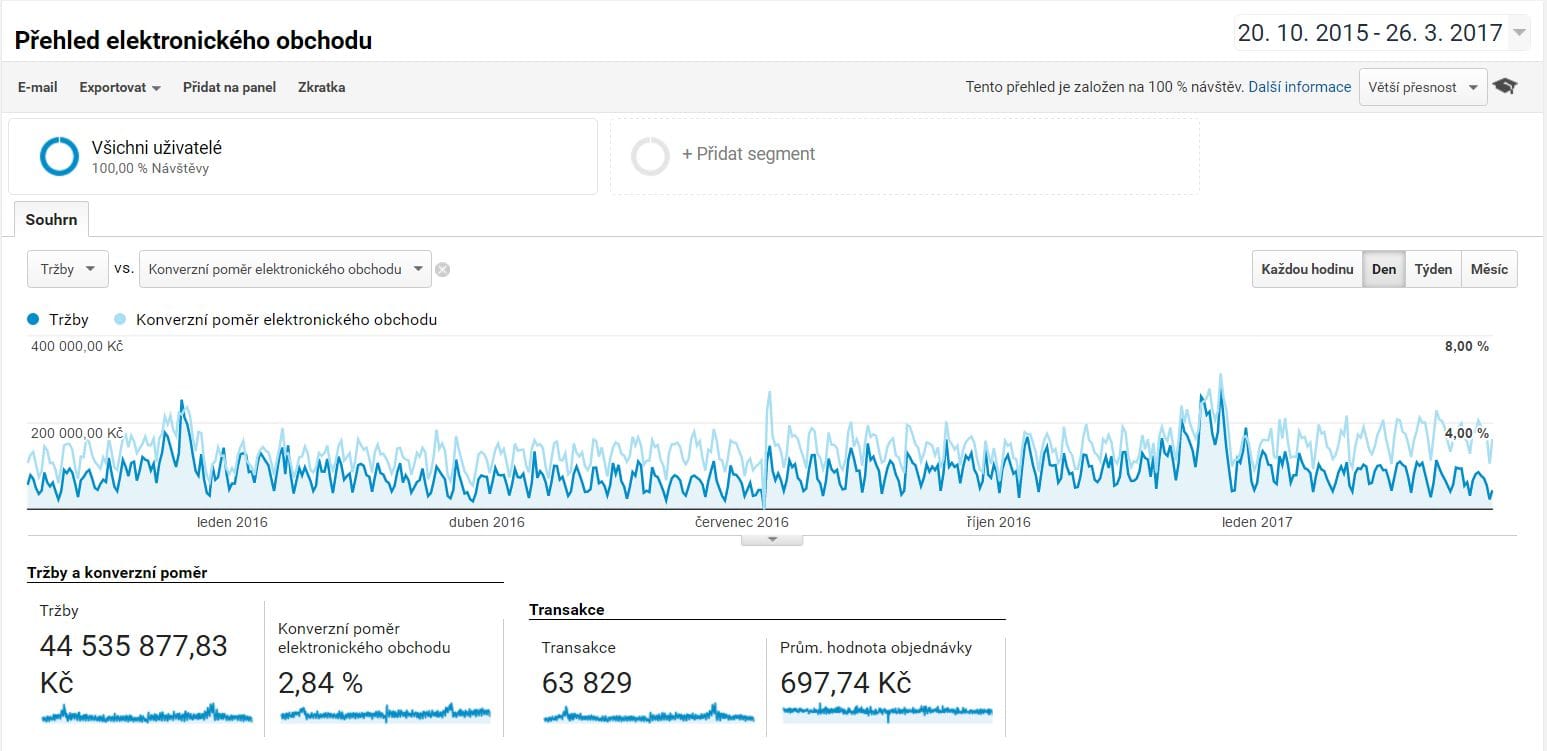Switch graph to Každou hodinu view
This screenshot has height=751, width=1547.
pyautogui.click(x=1306, y=269)
